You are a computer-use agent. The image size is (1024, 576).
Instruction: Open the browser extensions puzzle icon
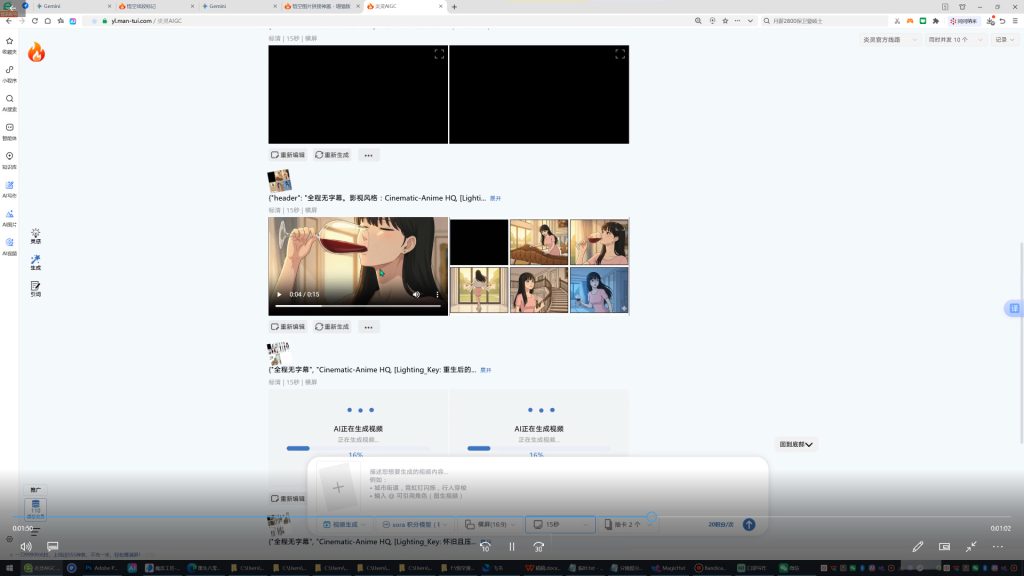pyautogui.click(x=935, y=20)
